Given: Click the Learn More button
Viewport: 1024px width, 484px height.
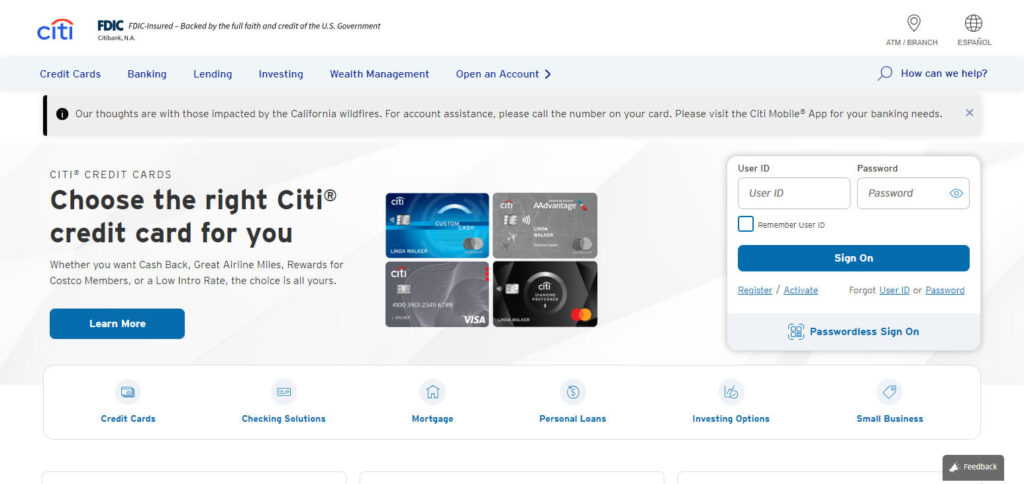Looking at the screenshot, I should tap(117, 324).
